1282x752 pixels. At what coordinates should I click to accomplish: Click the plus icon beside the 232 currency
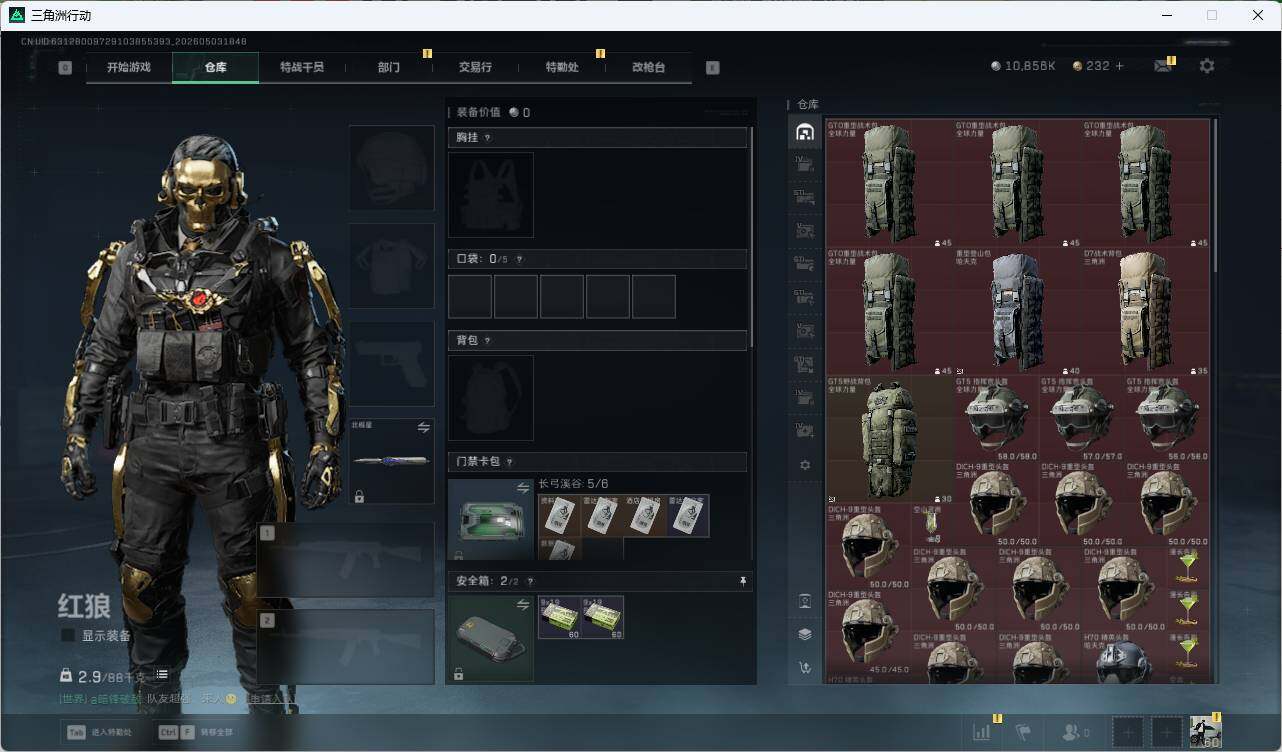[1119, 66]
